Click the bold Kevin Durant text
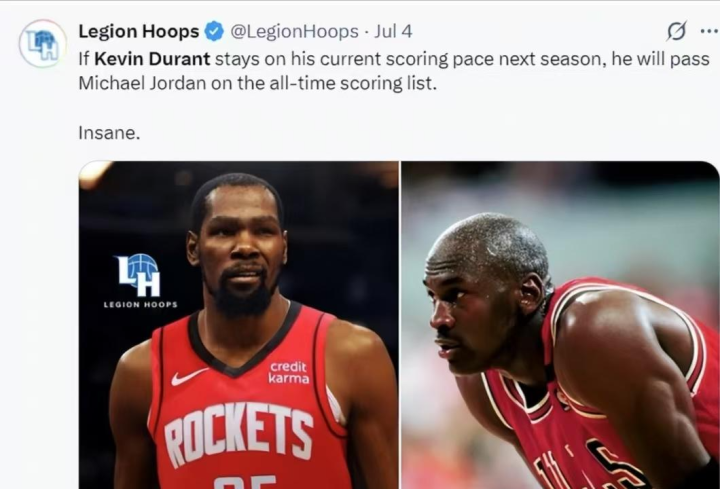The height and width of the screenshot is (489, 720). click(152, 59)
